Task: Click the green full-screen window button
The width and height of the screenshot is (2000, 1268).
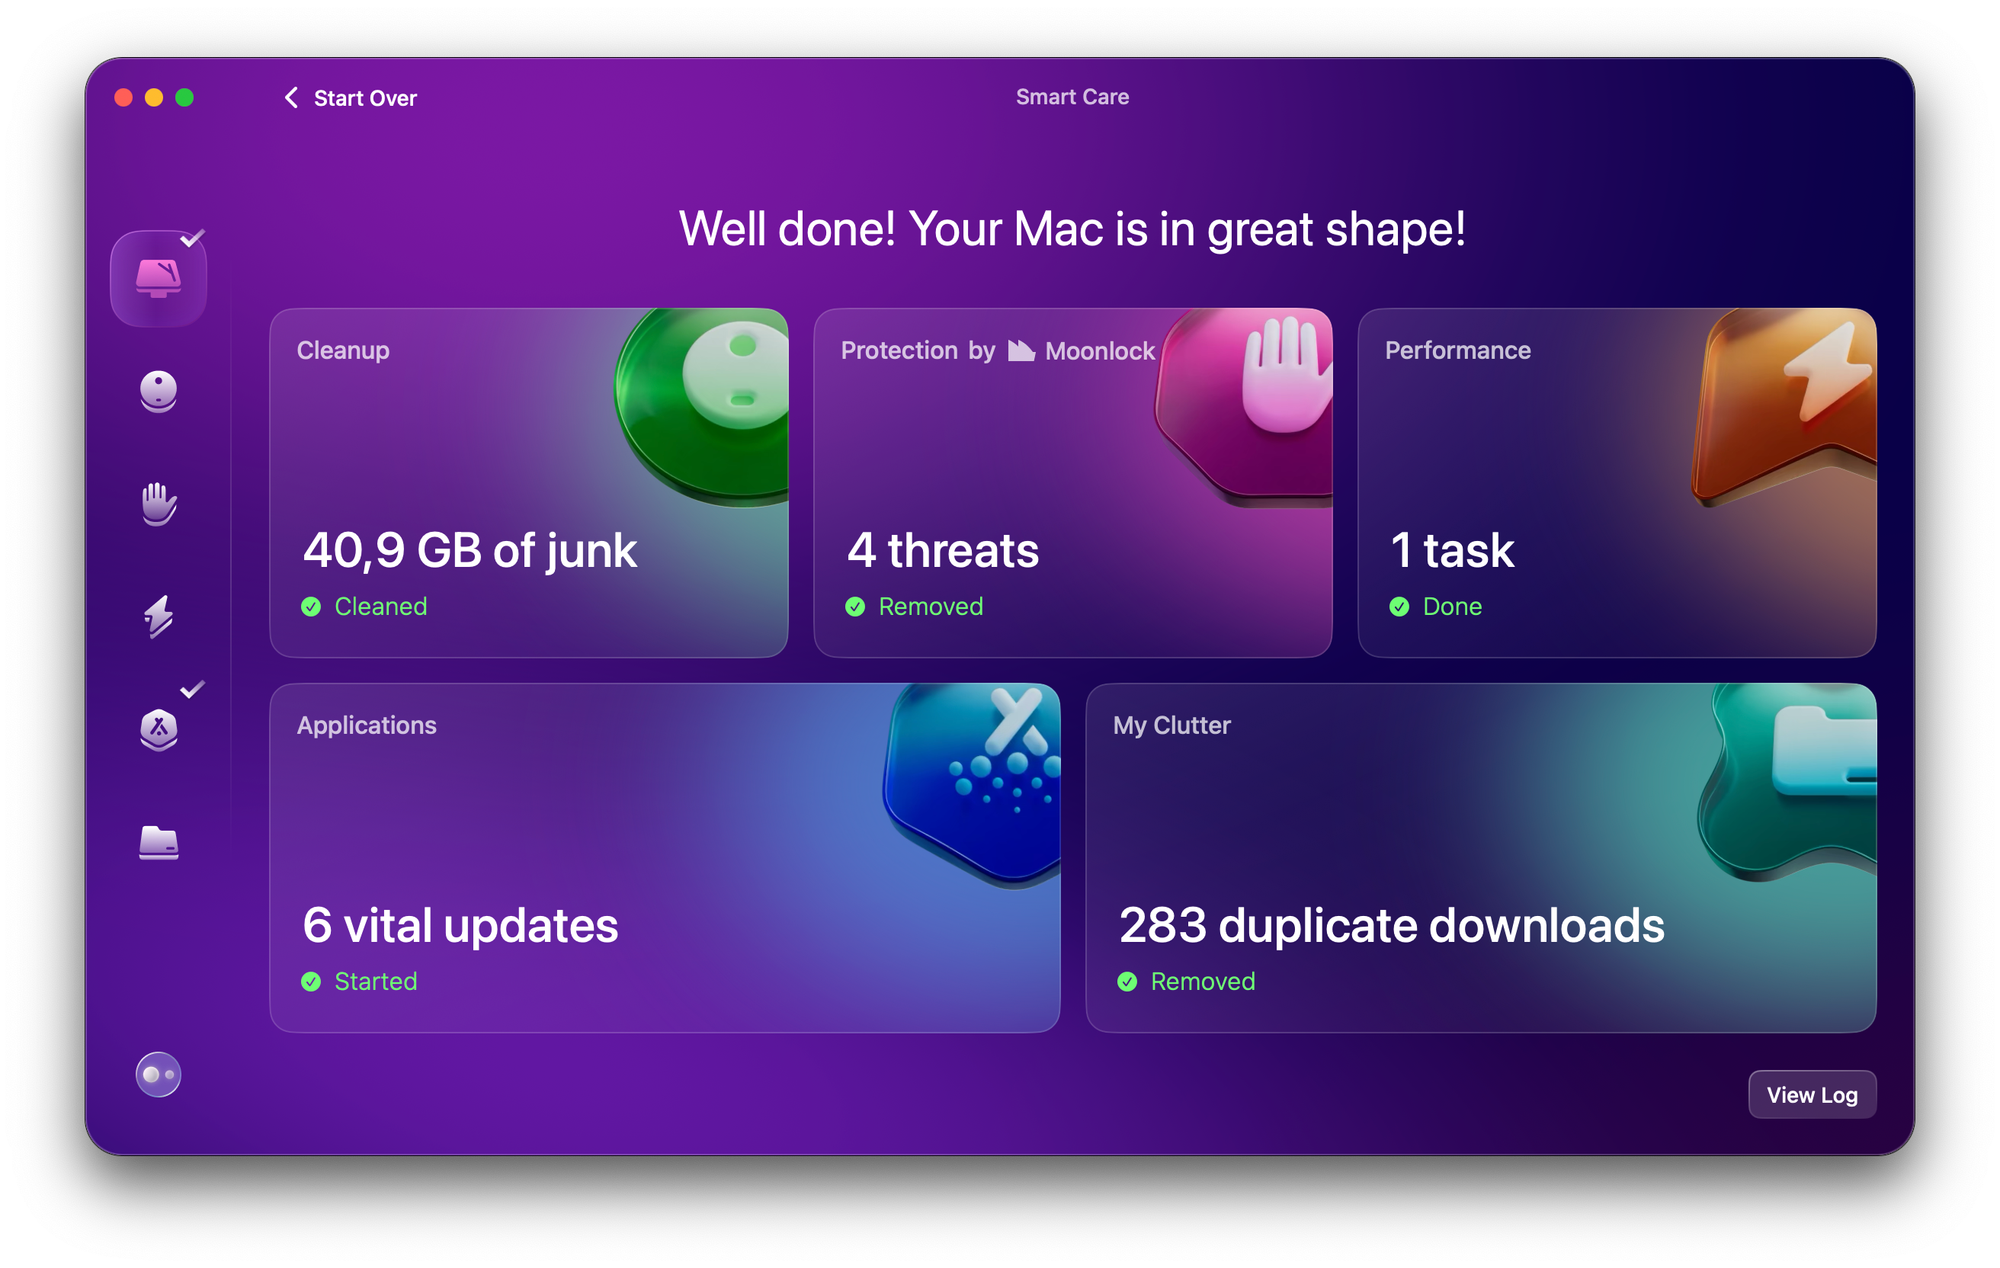Action: pos(185,97)
